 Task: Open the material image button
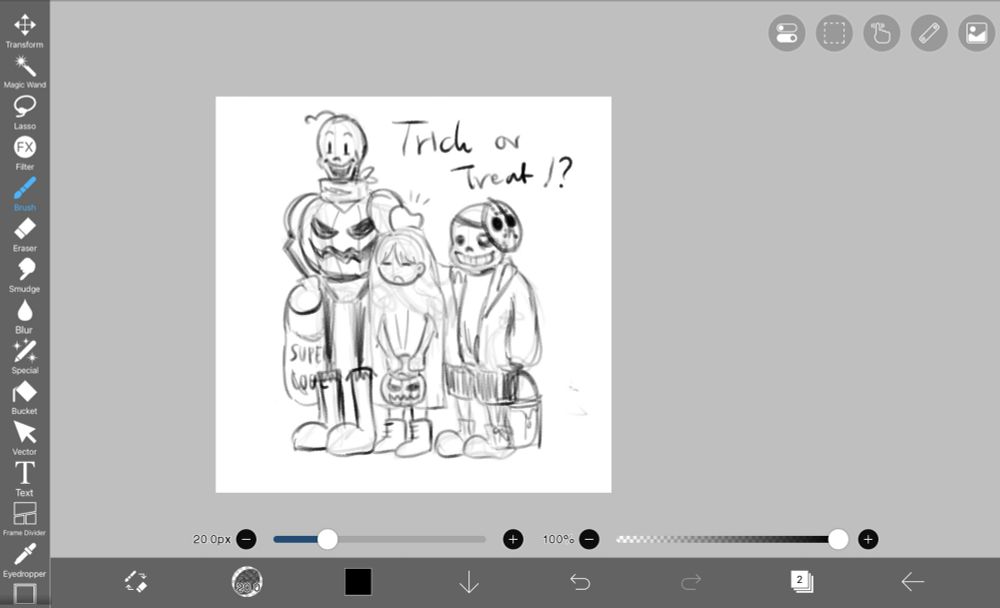point(976,33)
